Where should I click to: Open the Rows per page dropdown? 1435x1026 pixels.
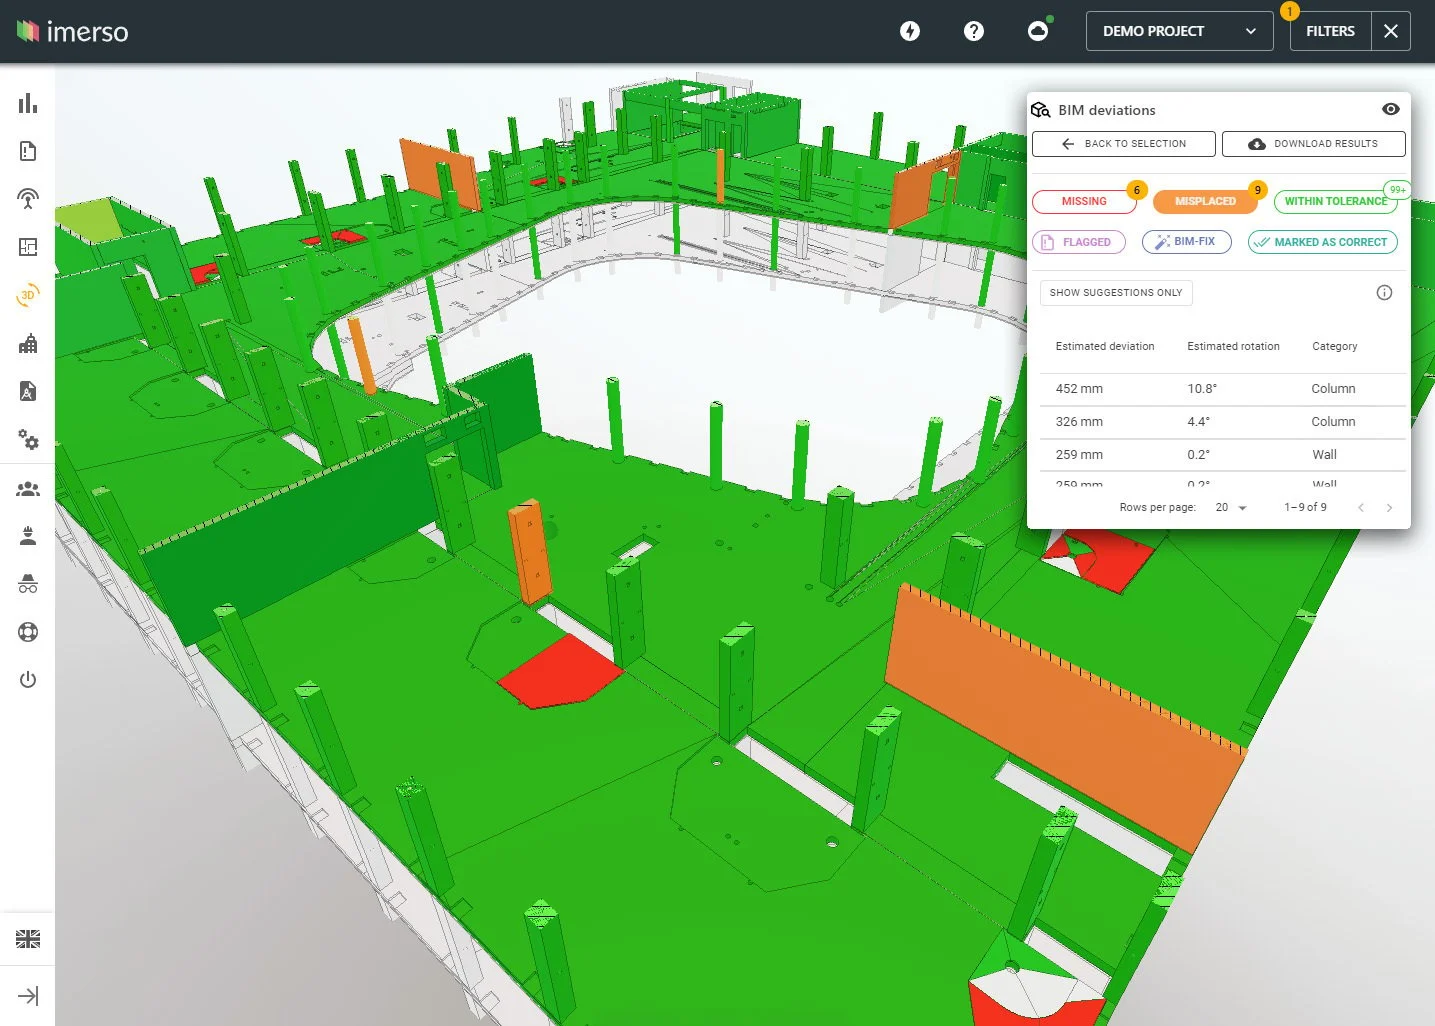tap(1231, 507)
